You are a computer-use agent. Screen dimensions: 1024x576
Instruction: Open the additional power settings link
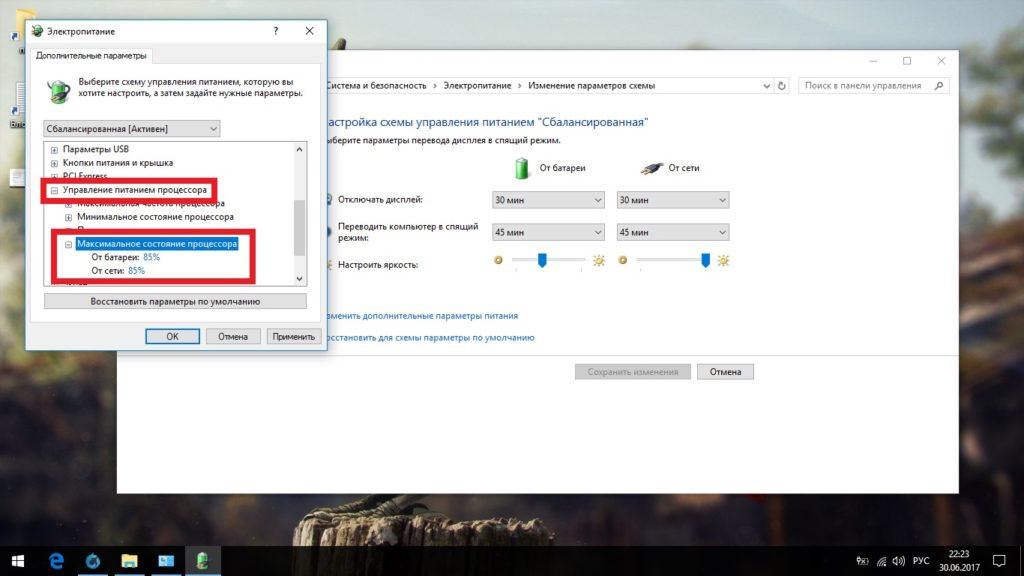tap(422, 315)
